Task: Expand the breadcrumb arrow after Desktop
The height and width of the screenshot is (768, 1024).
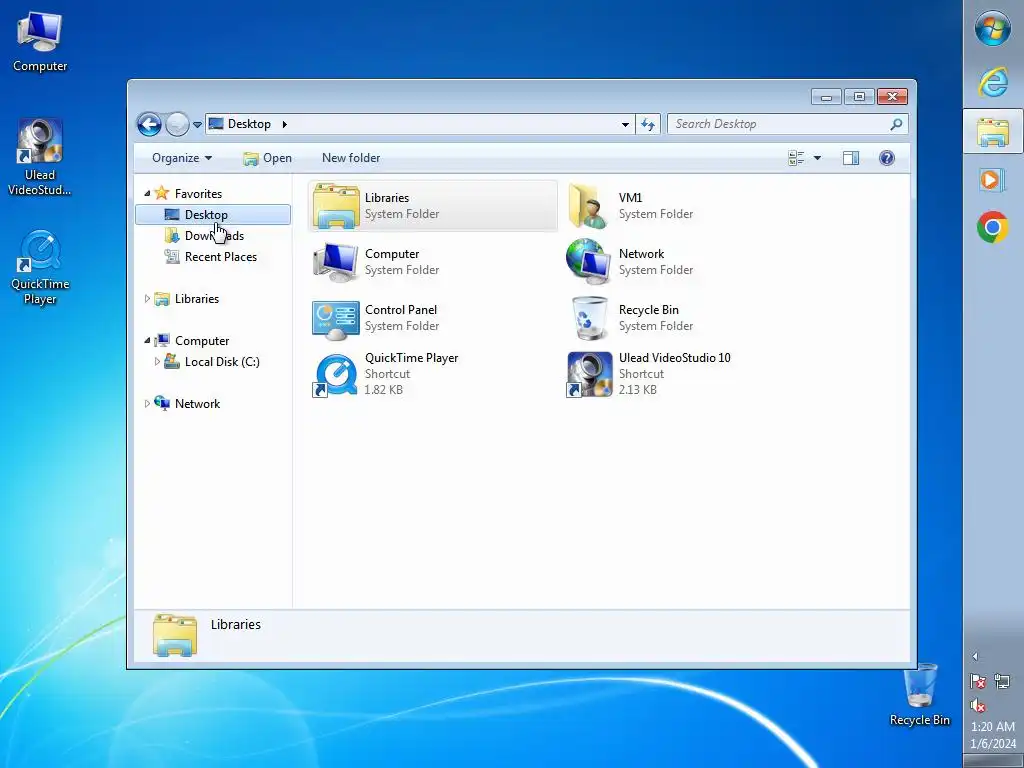Action: point(285,124)
